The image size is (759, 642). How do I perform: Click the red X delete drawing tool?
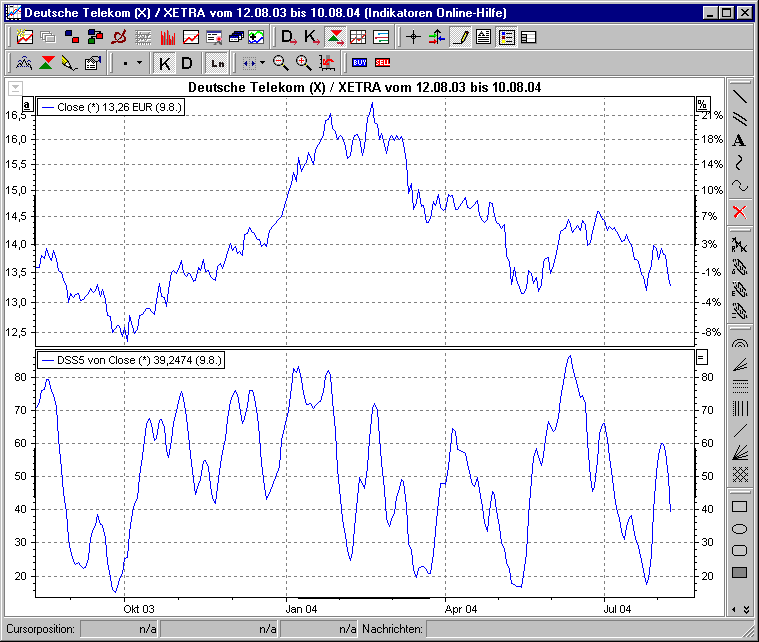coord(739,211)
